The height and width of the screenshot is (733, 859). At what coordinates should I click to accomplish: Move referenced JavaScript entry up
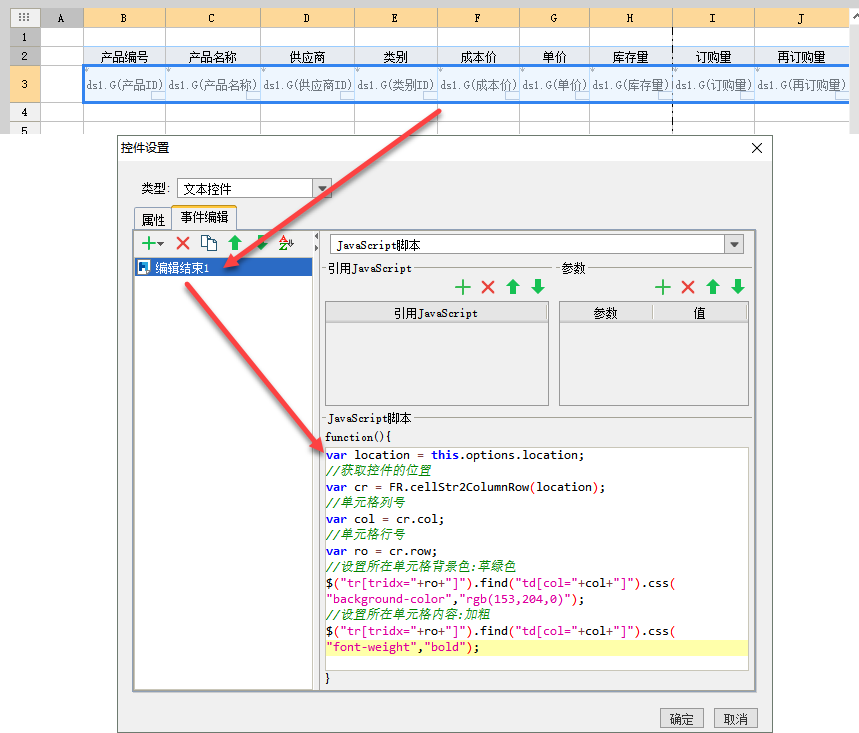tap(513, 287)
